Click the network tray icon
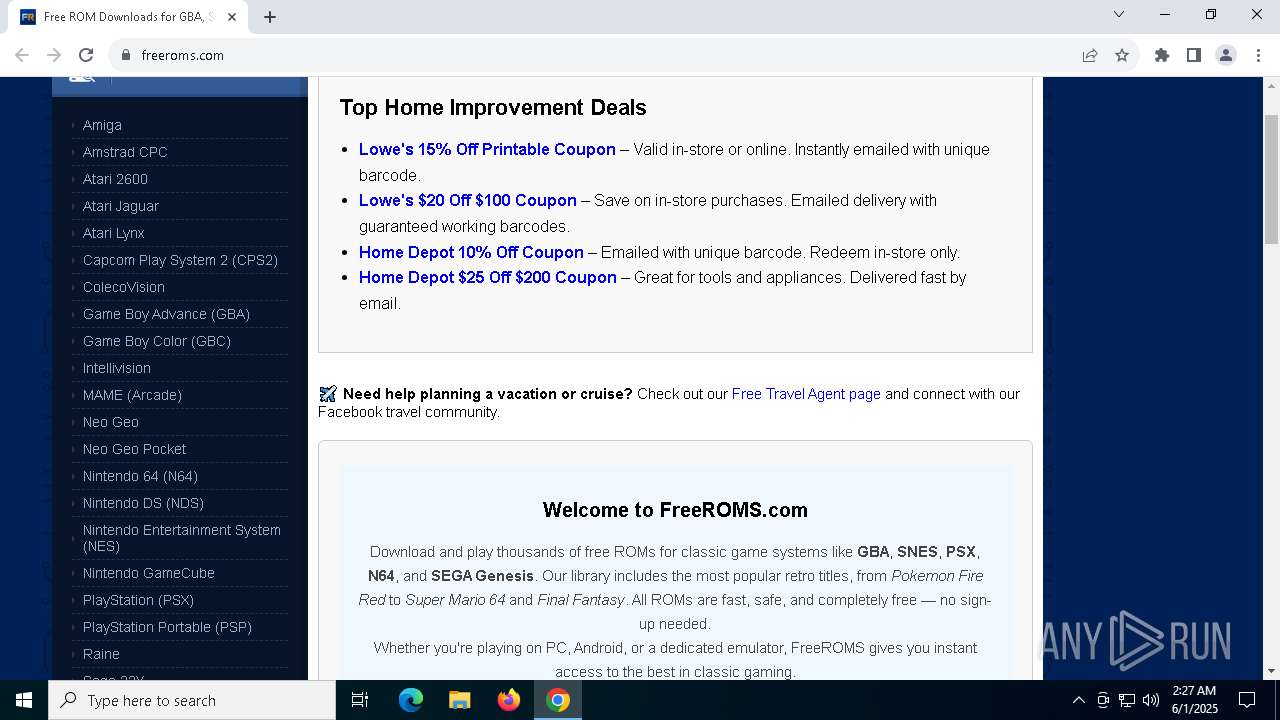Screen dimensions: 1280x720 pos(1127,700)
